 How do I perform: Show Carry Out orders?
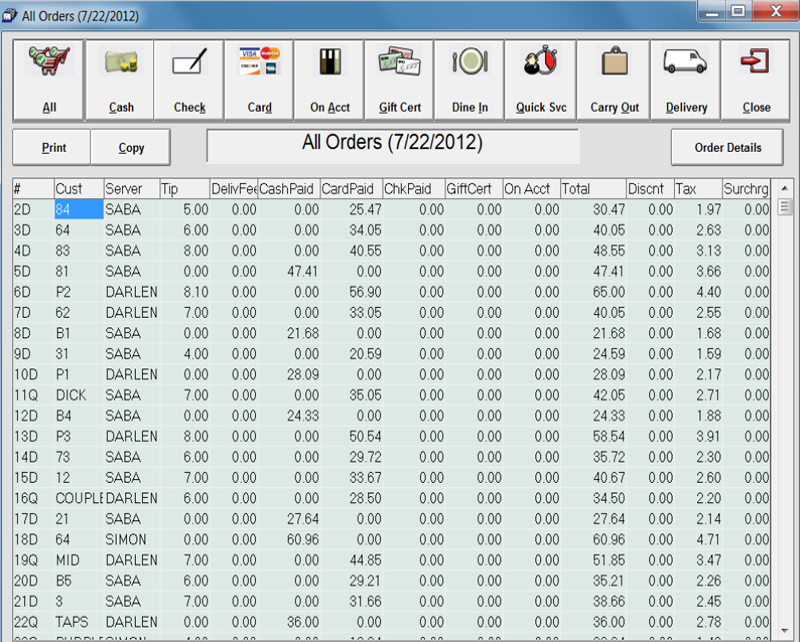(x=614, y=80)
